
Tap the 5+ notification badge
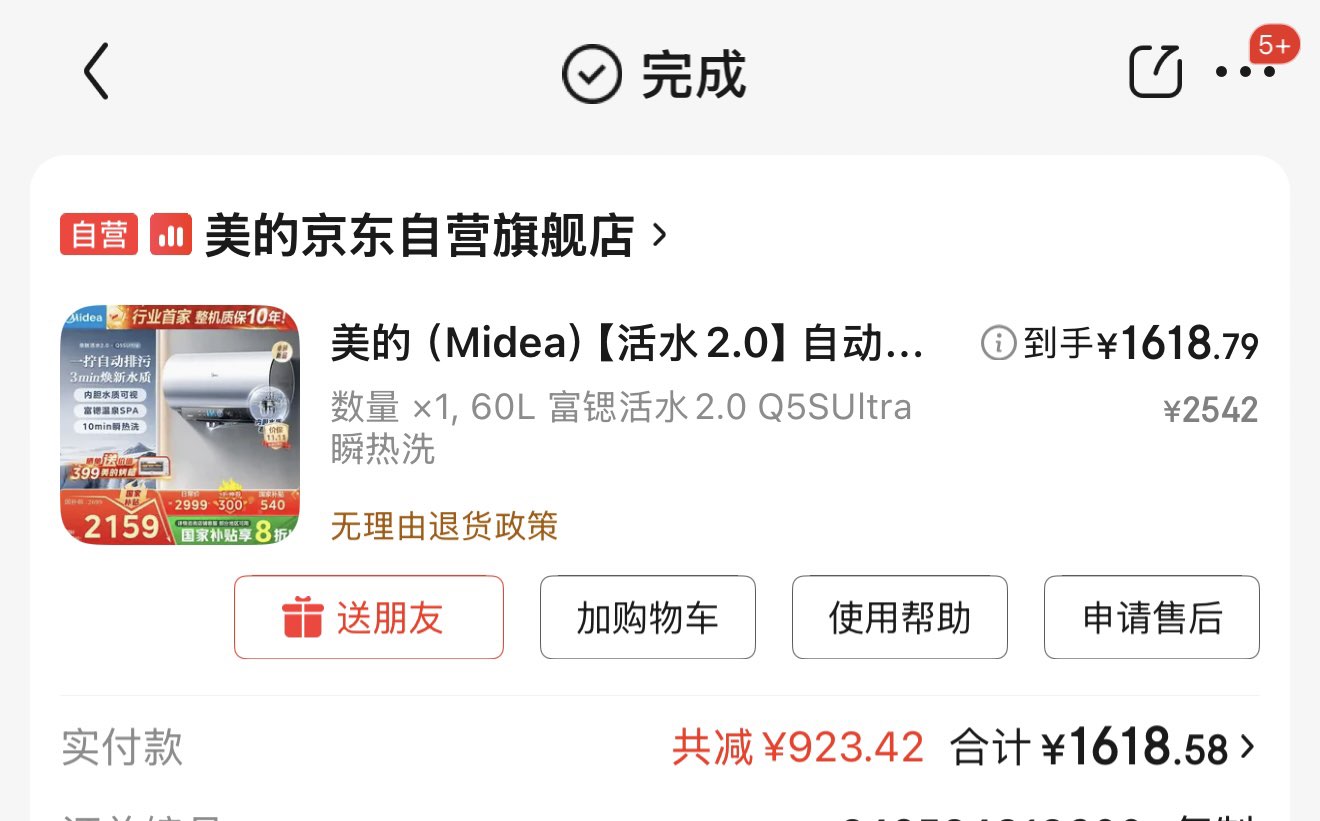(1274, 45)
